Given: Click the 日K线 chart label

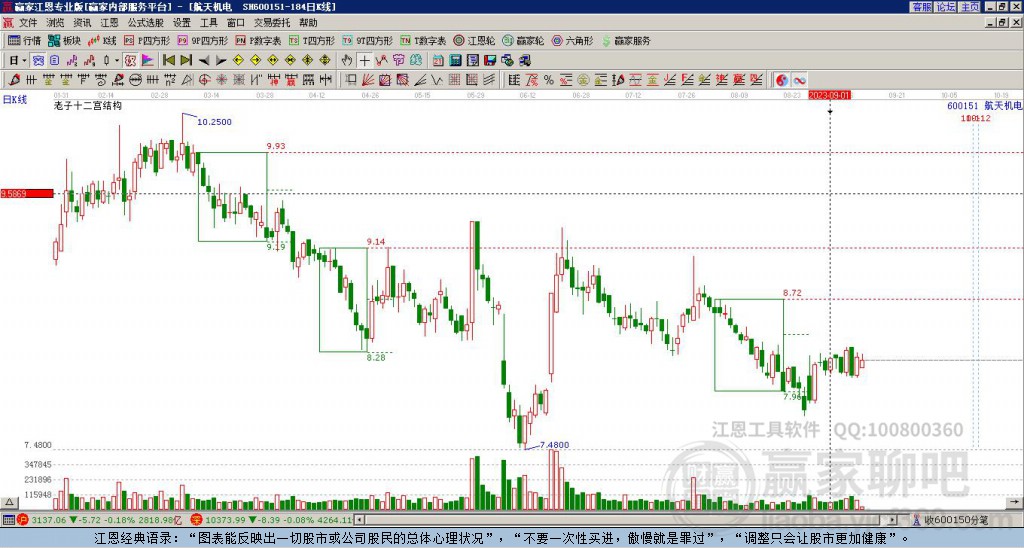Looking at the screenshot, I should [14, 99].
